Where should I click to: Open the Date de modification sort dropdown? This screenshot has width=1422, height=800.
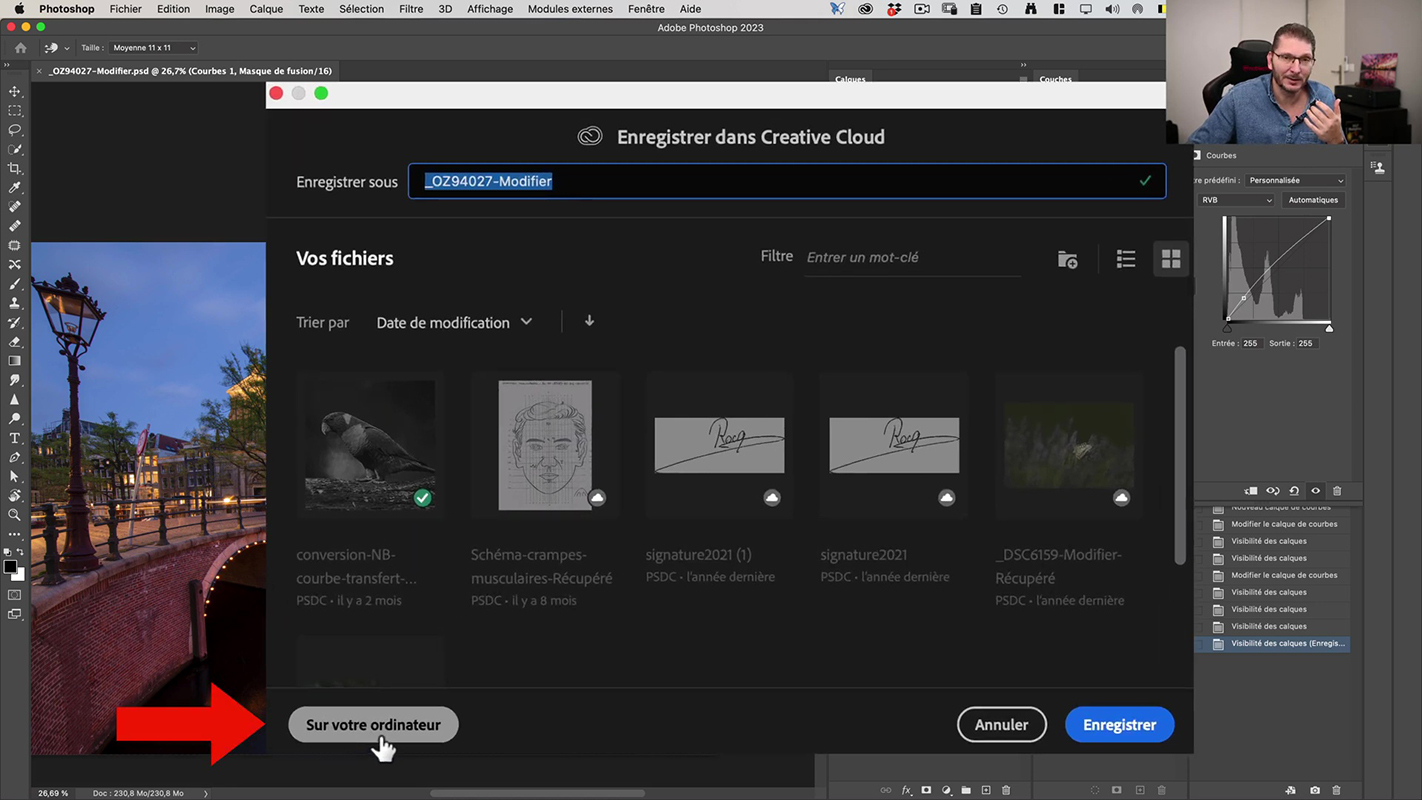coord(454,322)
